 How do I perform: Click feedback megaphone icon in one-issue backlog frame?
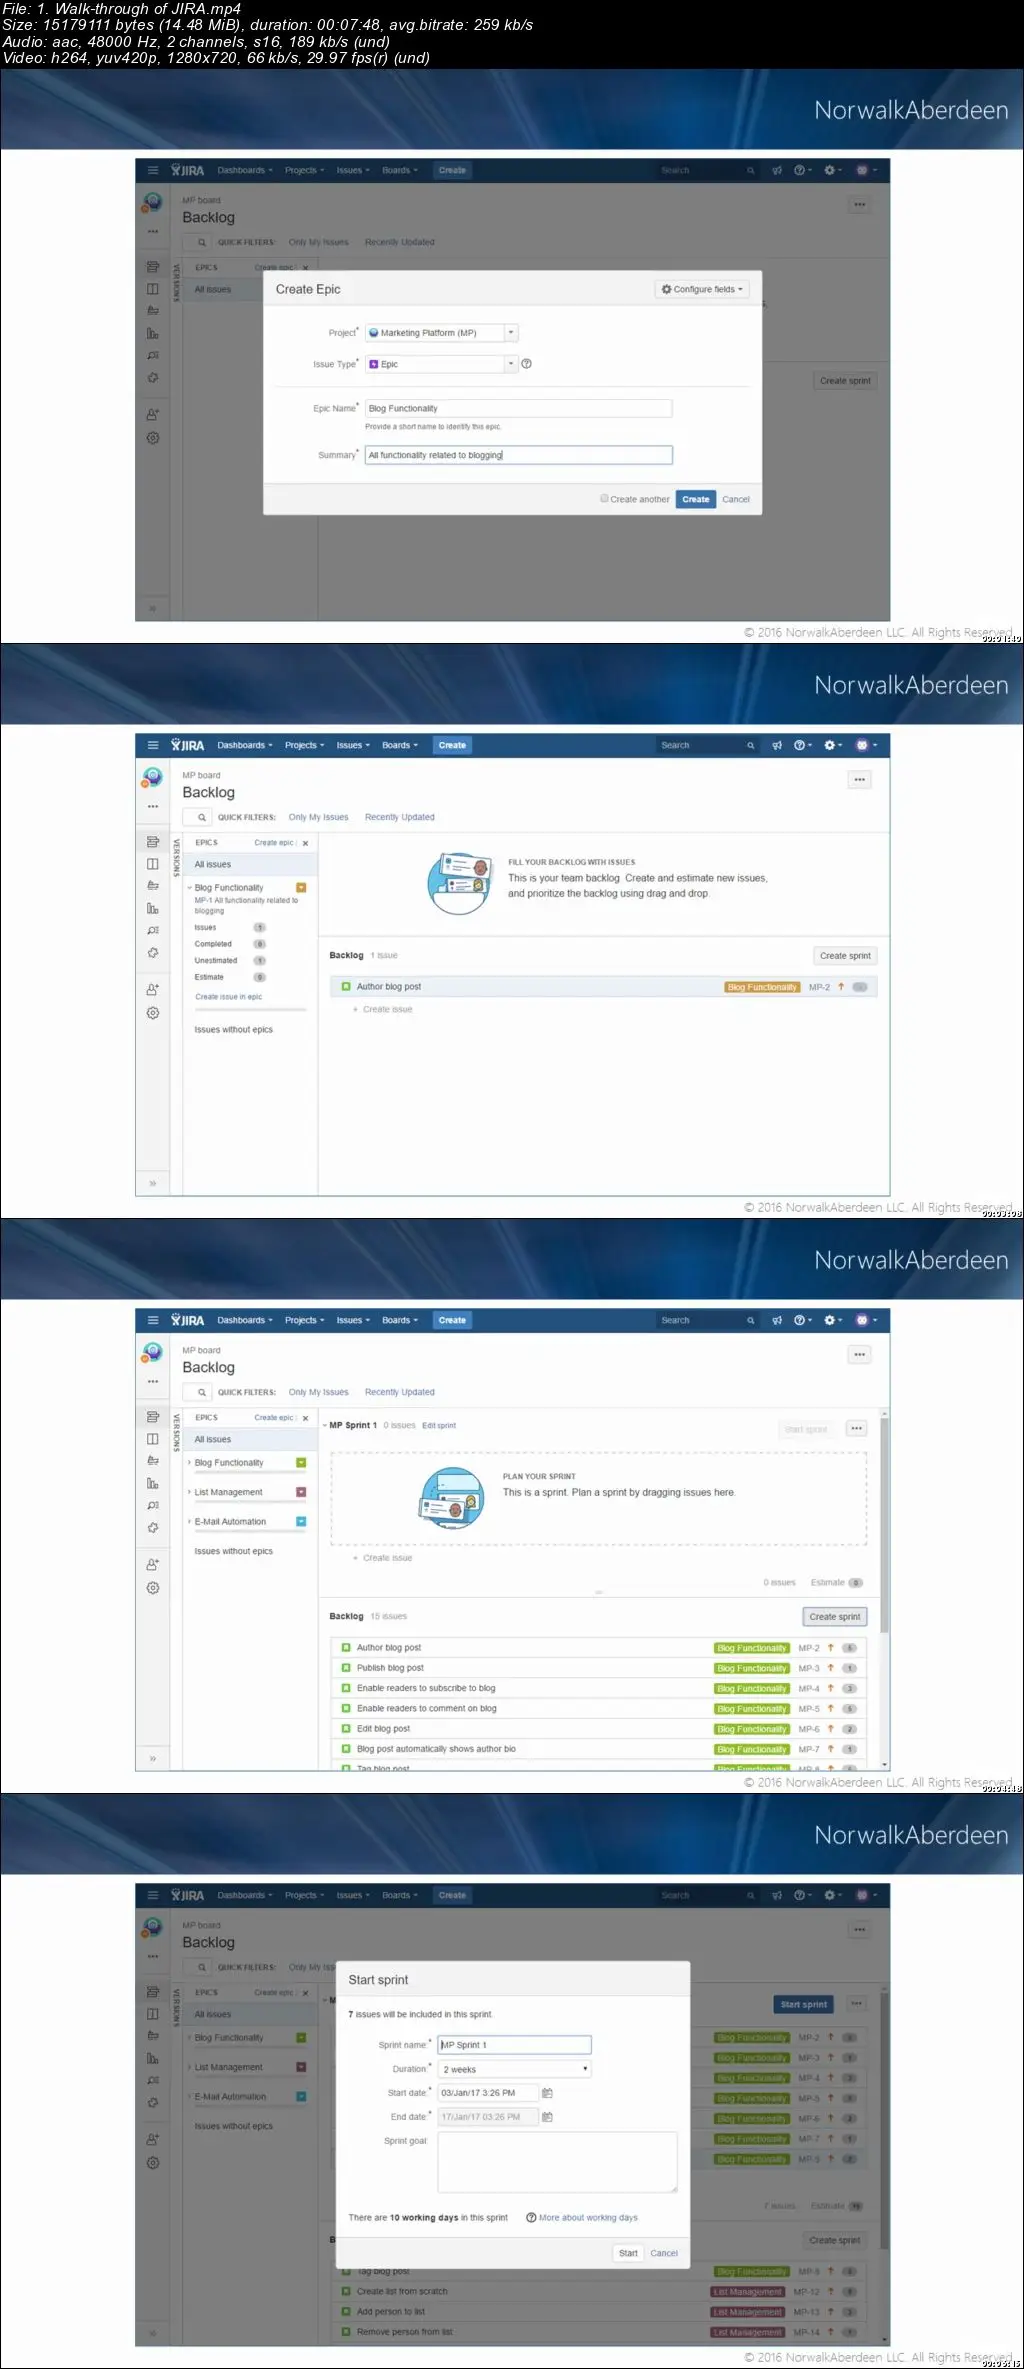coord(777,745)
